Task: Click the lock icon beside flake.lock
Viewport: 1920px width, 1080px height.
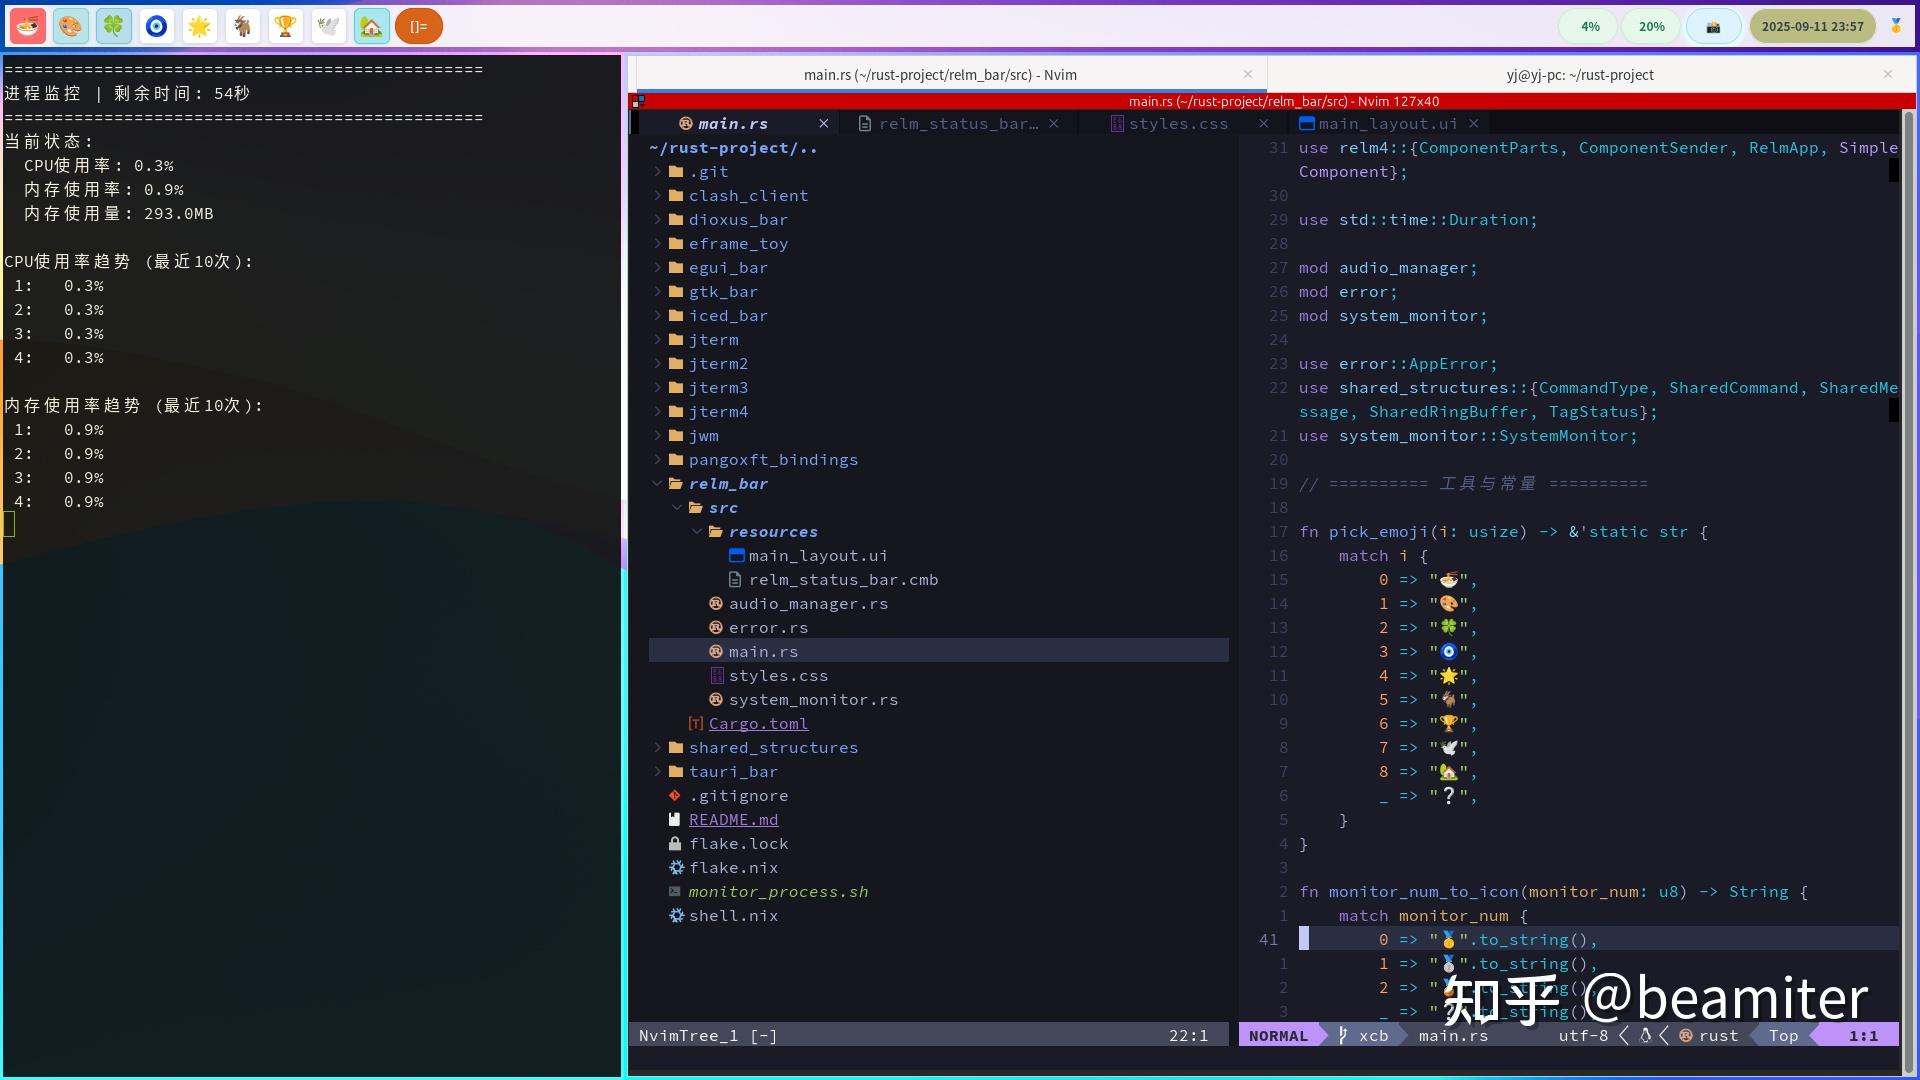Action: tap(675, 844)
